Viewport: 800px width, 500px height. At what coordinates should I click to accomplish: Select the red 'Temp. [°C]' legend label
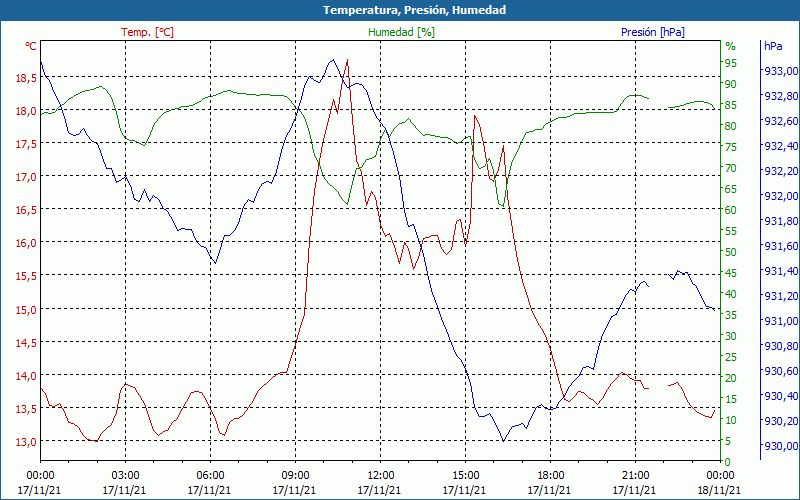tap(147, 32)
